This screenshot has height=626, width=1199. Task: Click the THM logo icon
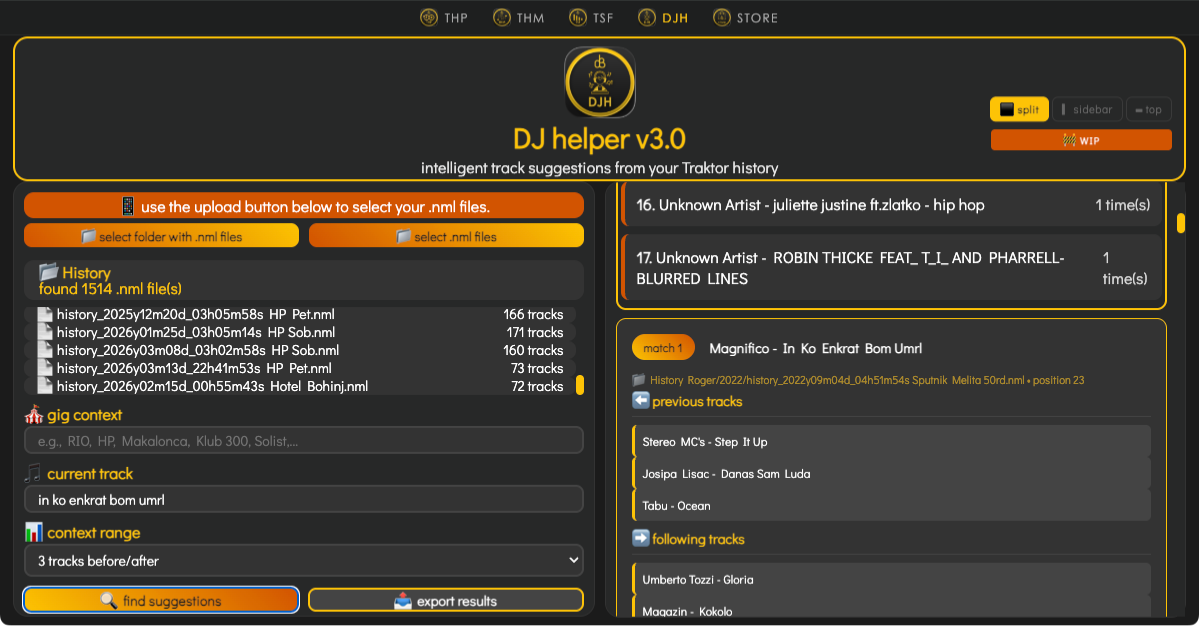tap(502, 18)
